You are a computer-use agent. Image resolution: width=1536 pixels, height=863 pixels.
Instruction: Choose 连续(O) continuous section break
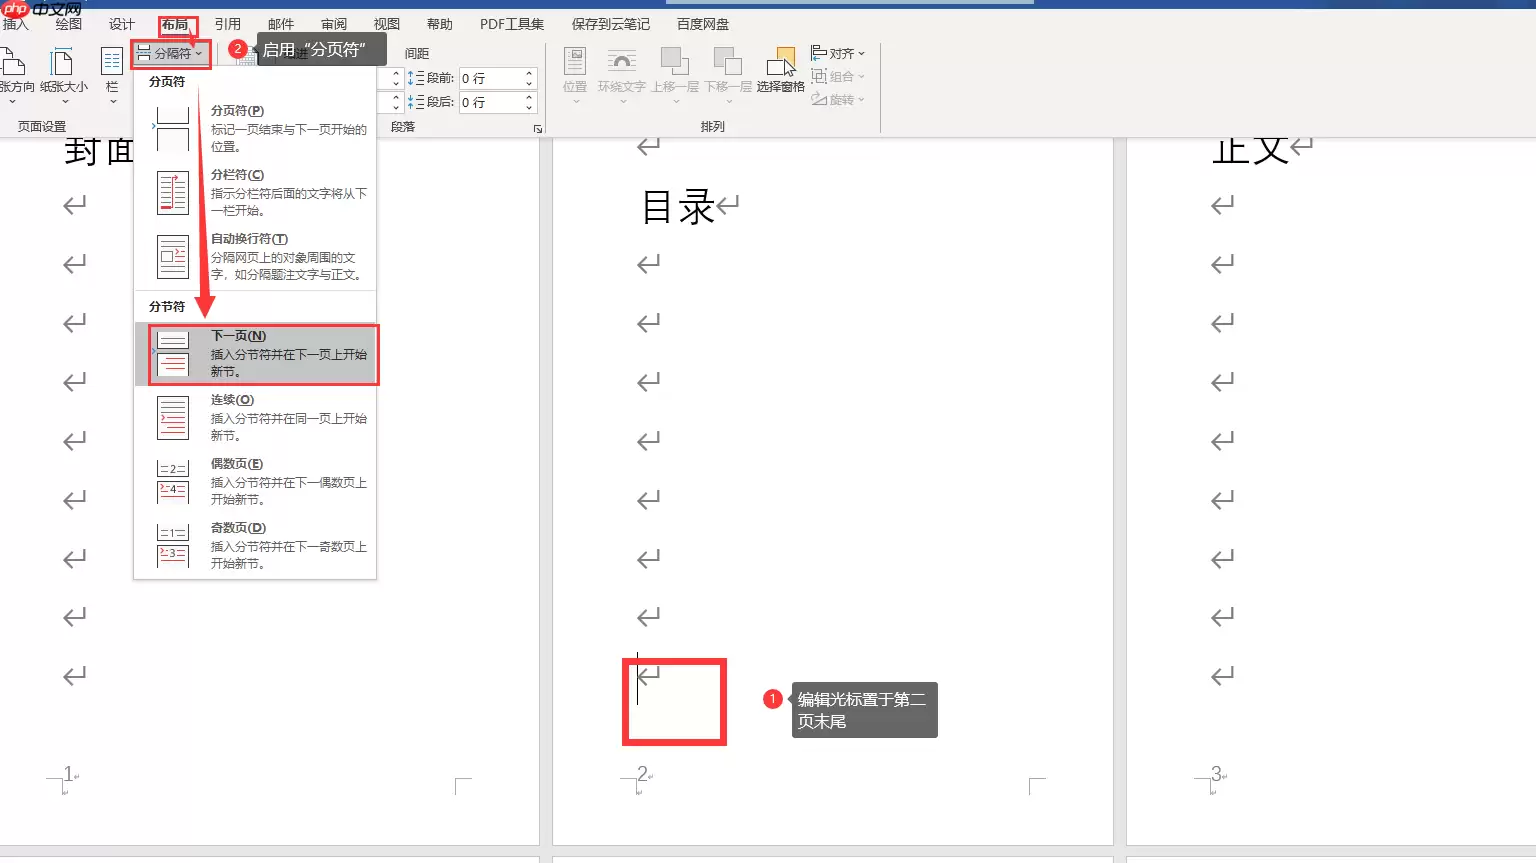click(255, 417)
